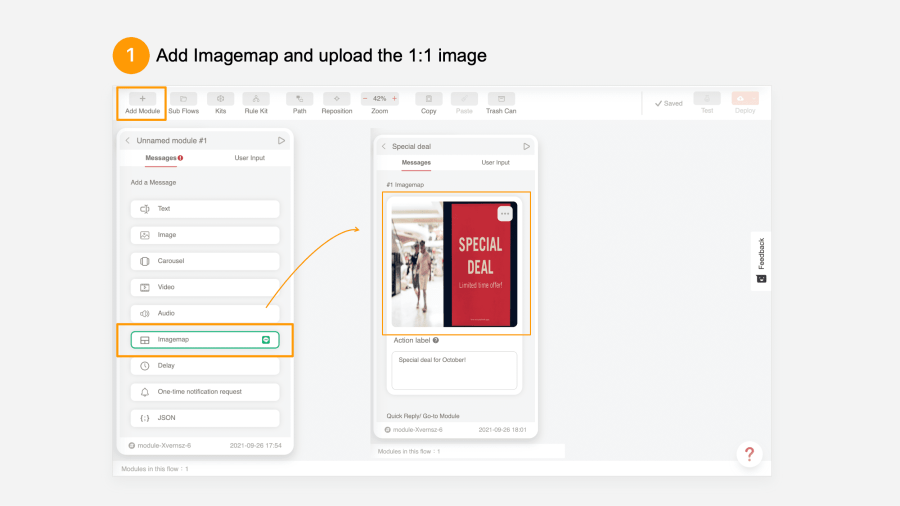Decrease zoom with the minus button

[365, 99]
